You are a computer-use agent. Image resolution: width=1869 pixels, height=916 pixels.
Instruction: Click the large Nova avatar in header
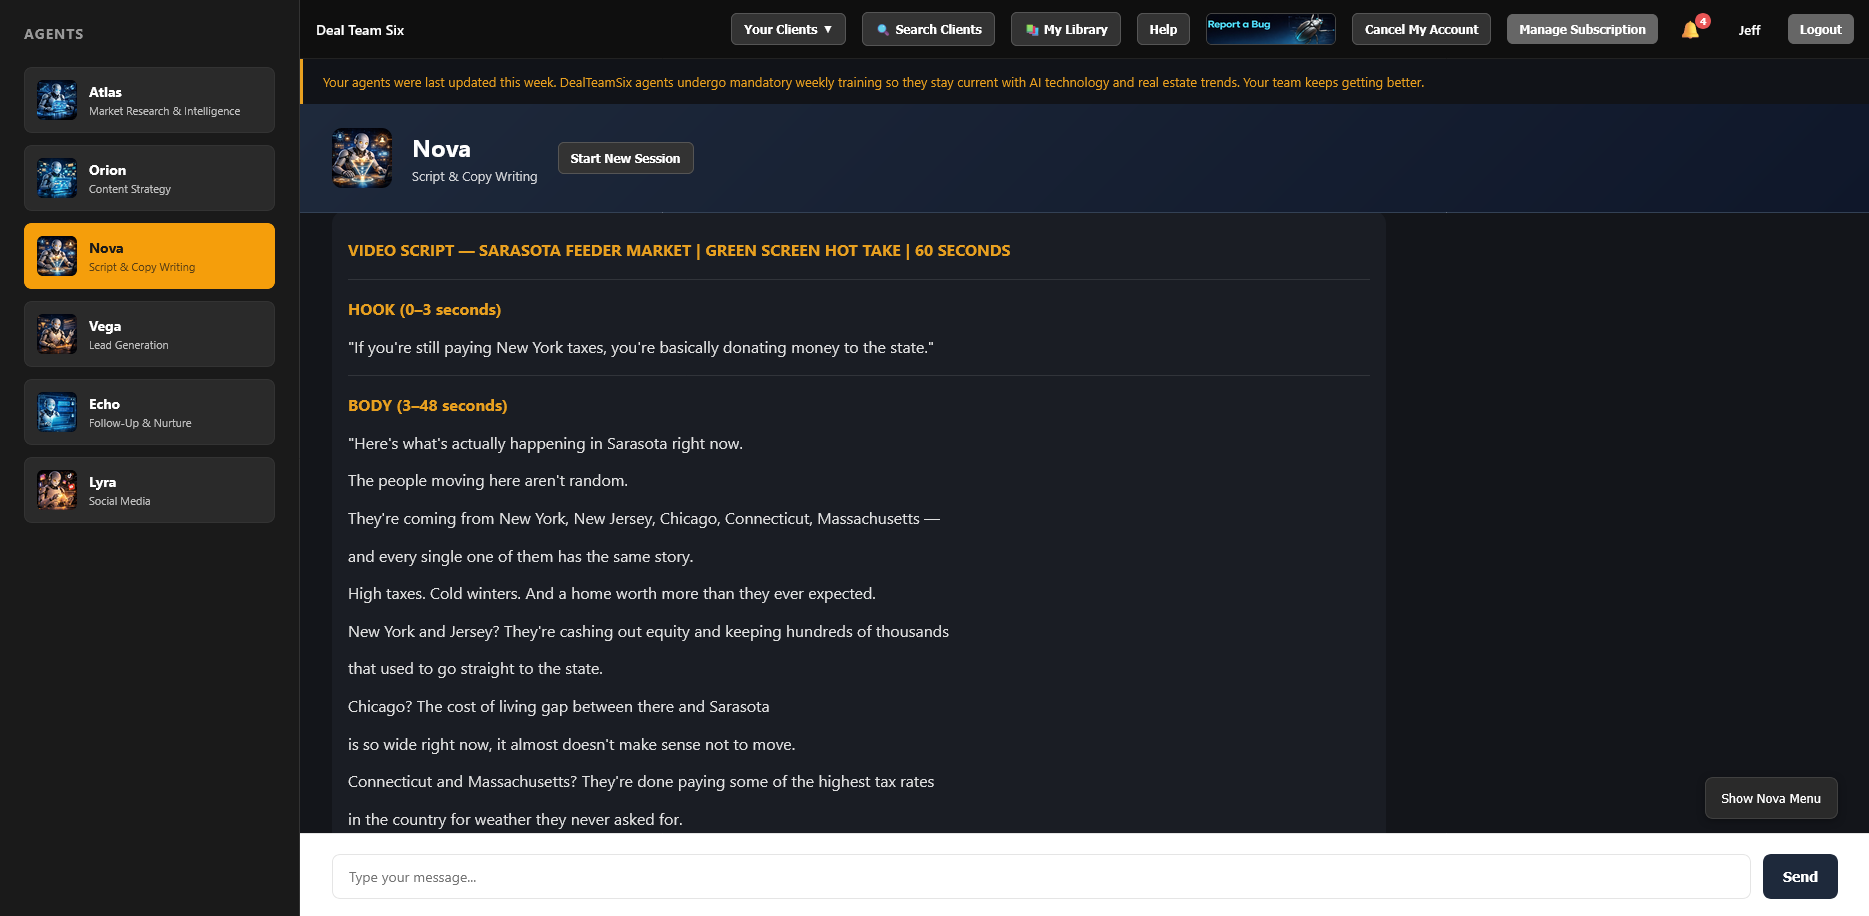[362, 158]
